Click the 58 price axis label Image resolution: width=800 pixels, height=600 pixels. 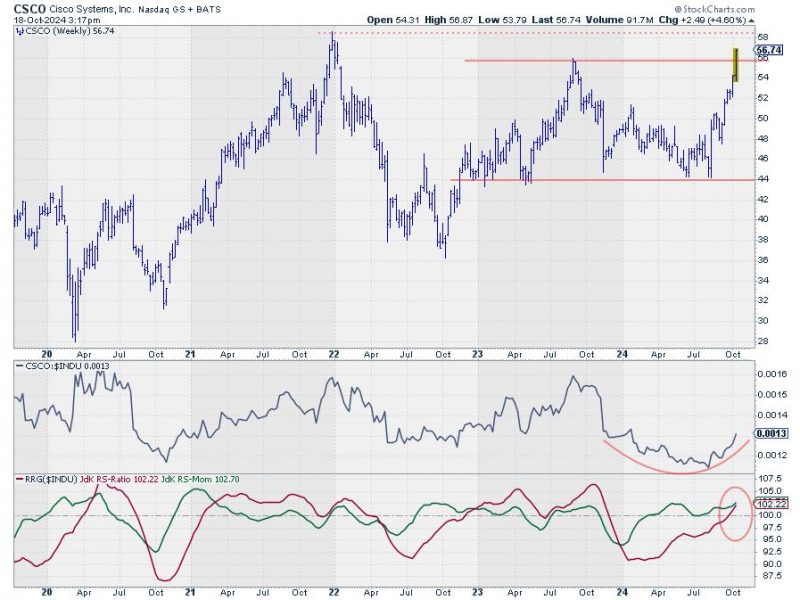tap(763, 37)
